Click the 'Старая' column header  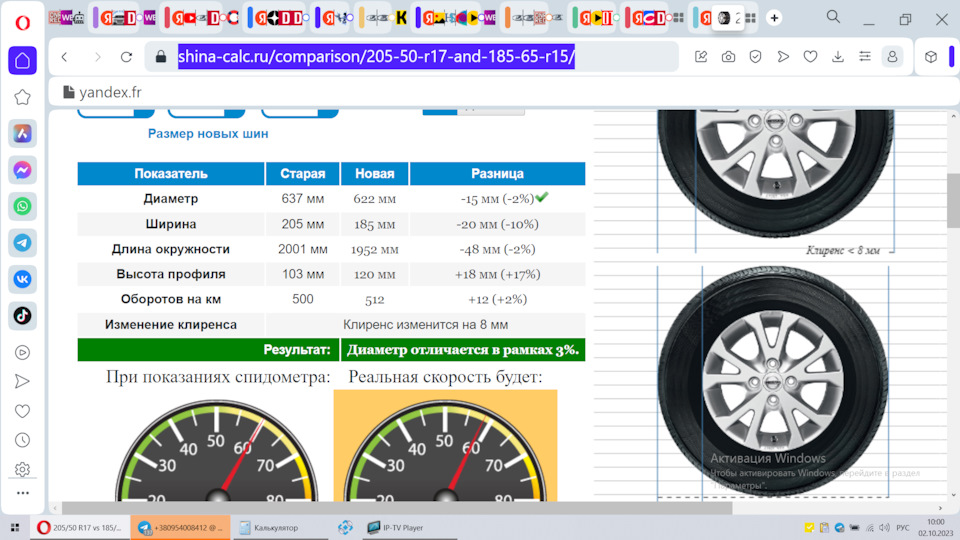tap(302, 174)
